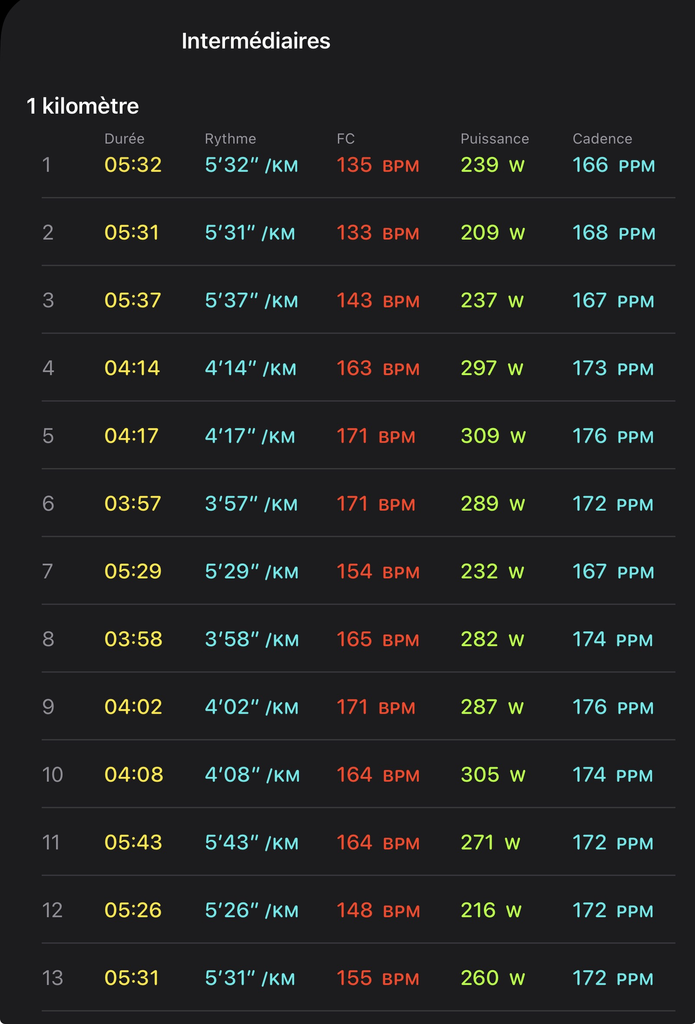The height and width of the screenshot is (1024, 695).
Task: Click power value 305 W
Action: (493, 775)
